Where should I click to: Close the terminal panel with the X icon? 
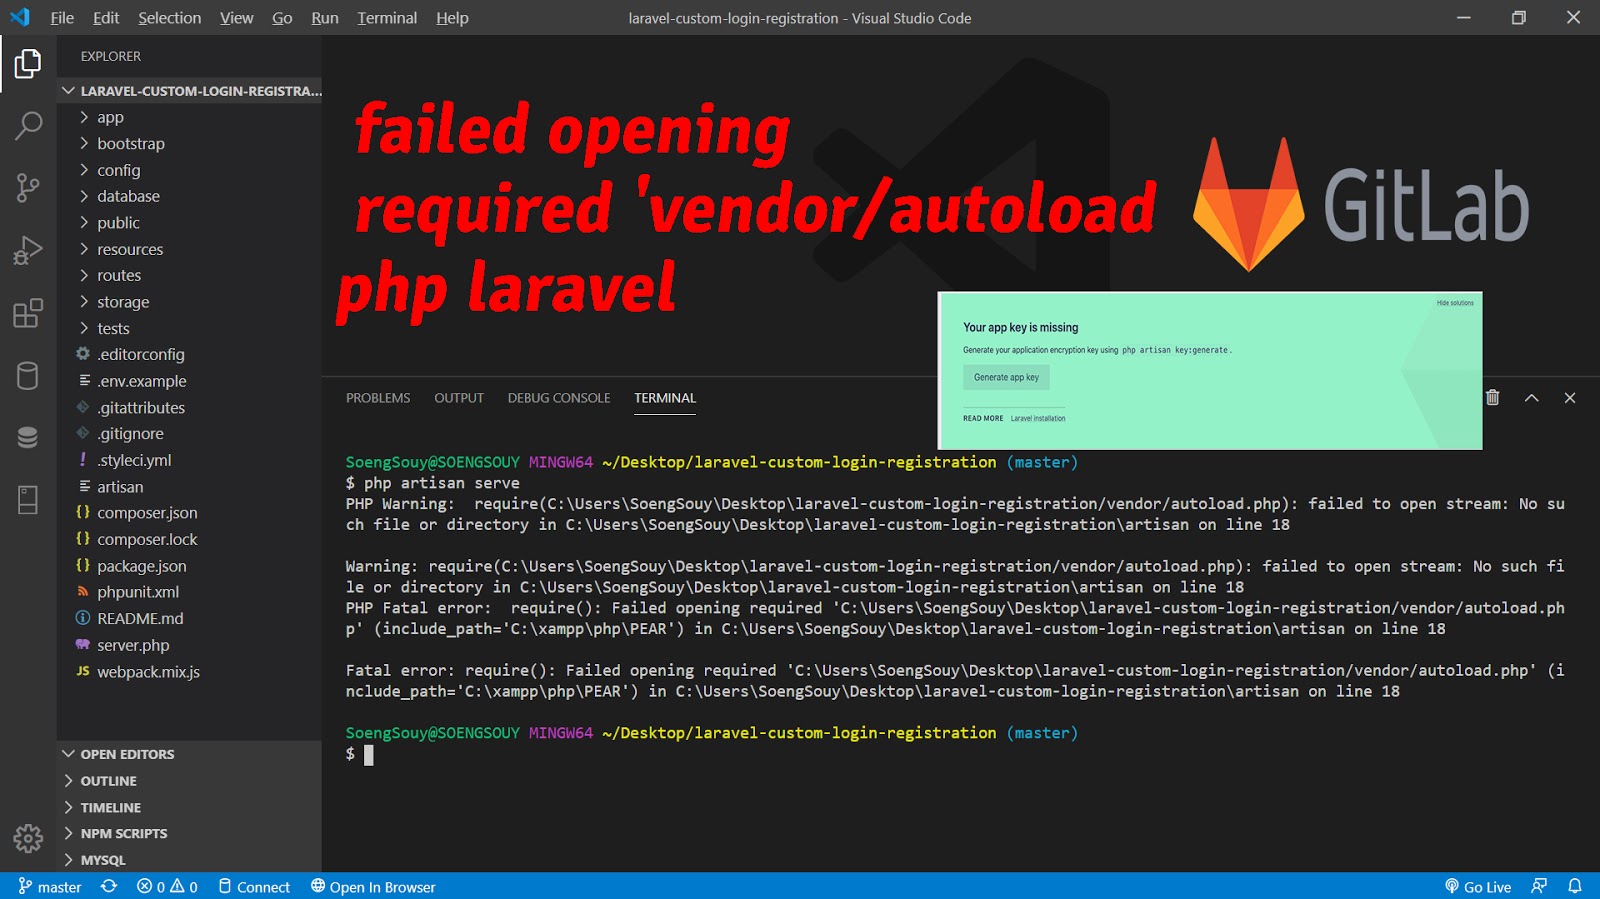[1570, 398]
